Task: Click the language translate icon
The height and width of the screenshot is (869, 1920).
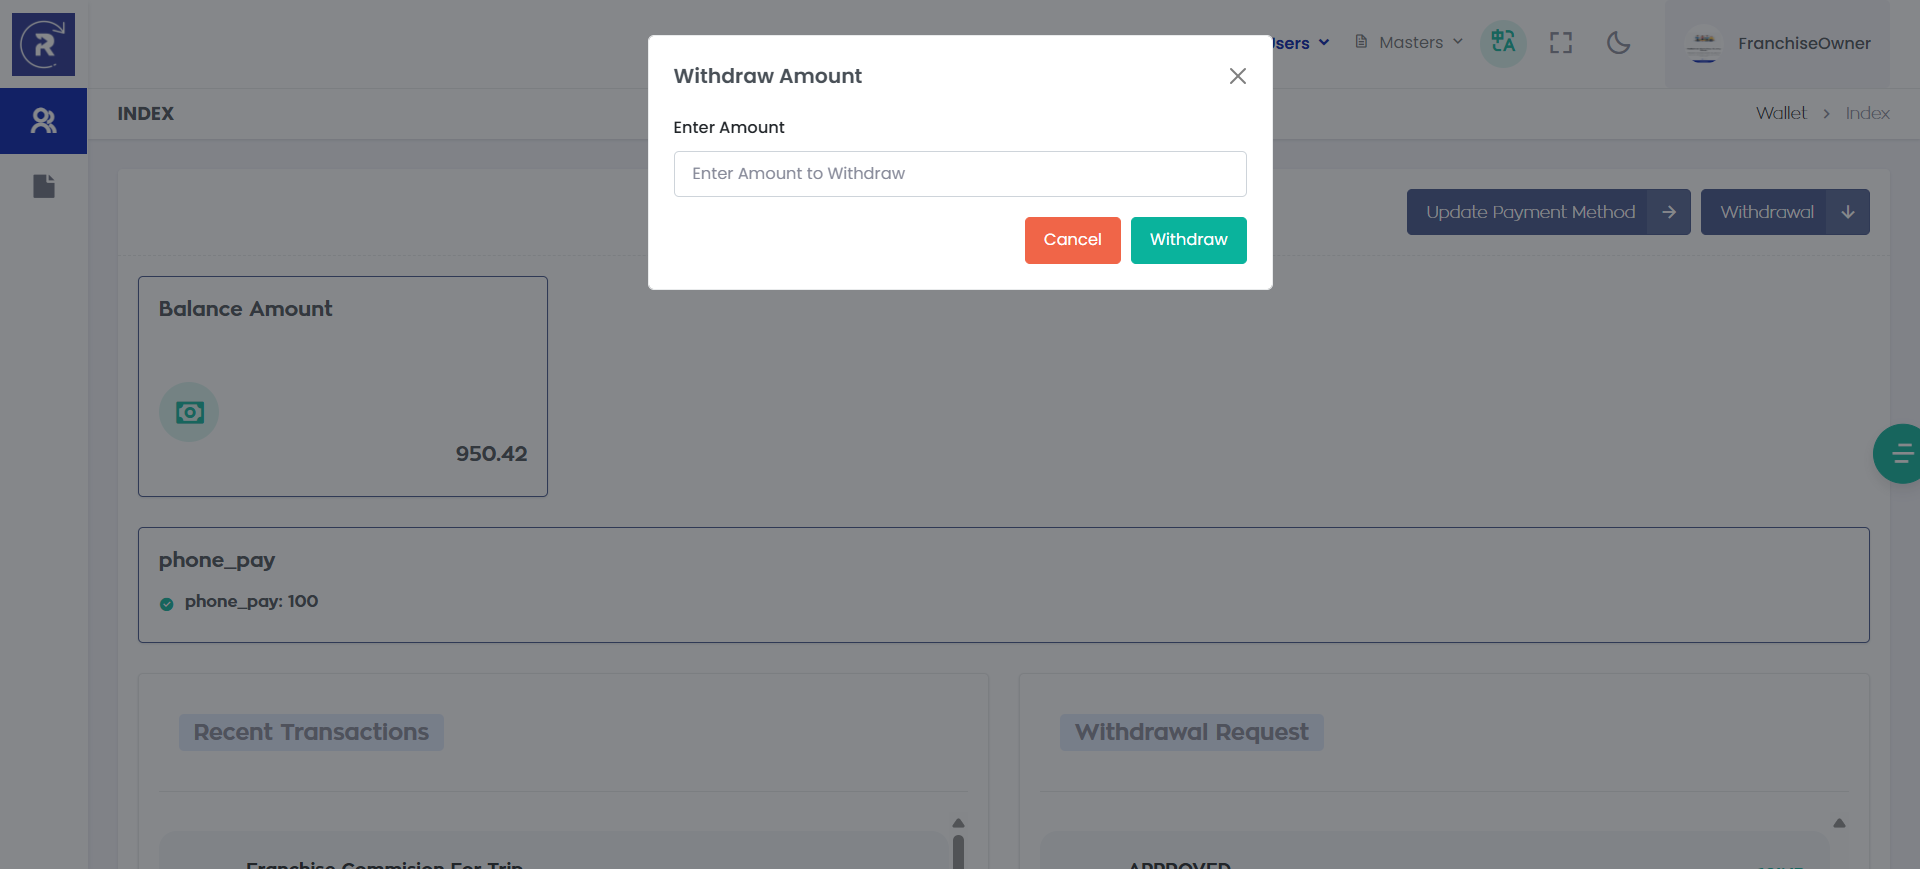Action: 1502,43
